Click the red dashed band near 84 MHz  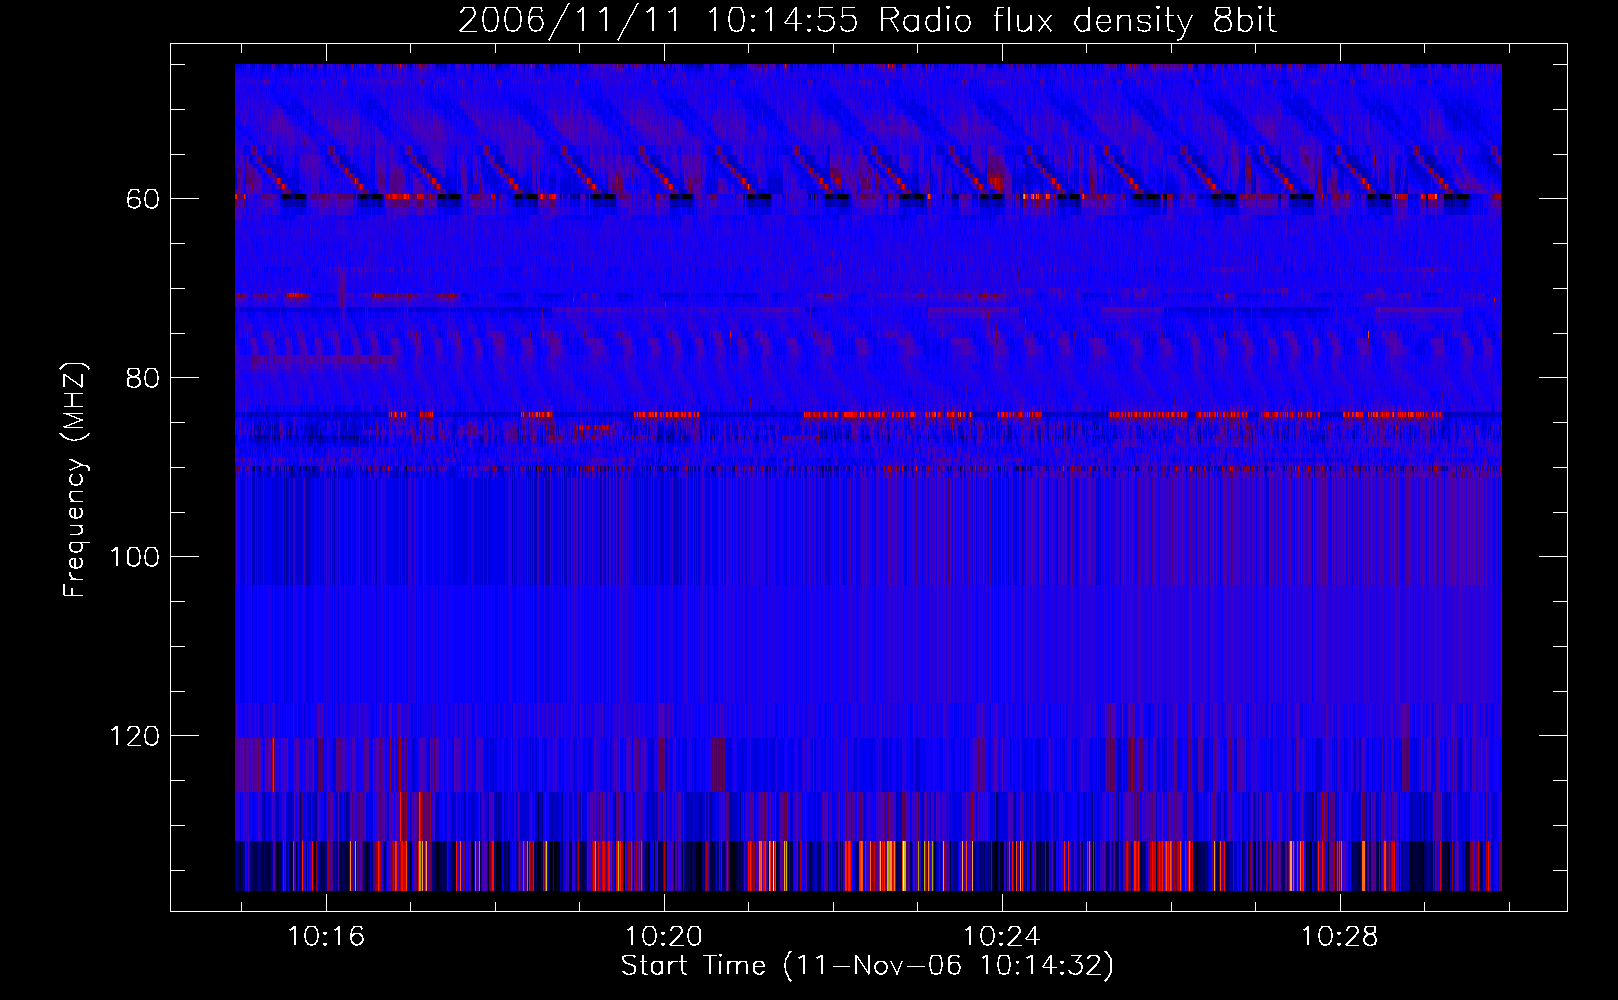(x=915, y=414)
